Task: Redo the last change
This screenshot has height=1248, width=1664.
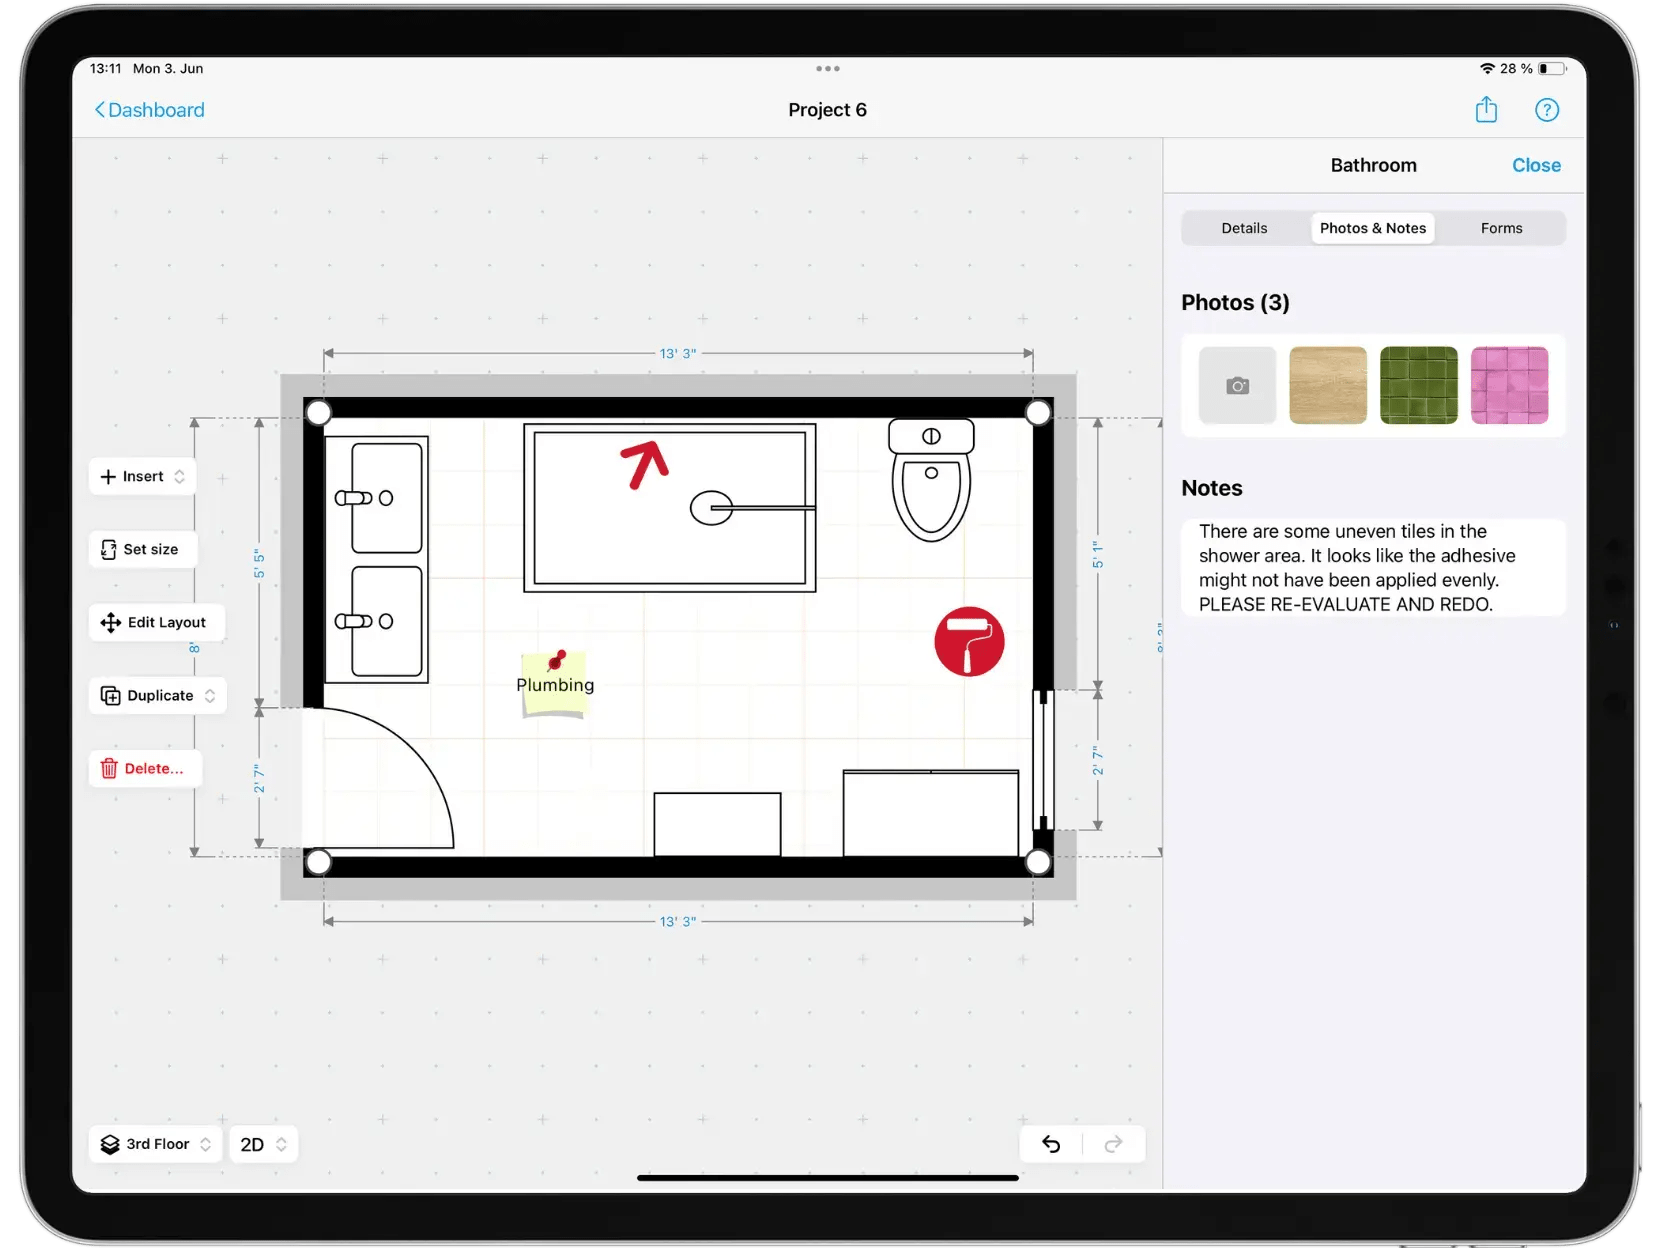Action: [x=1114, y=1144]
